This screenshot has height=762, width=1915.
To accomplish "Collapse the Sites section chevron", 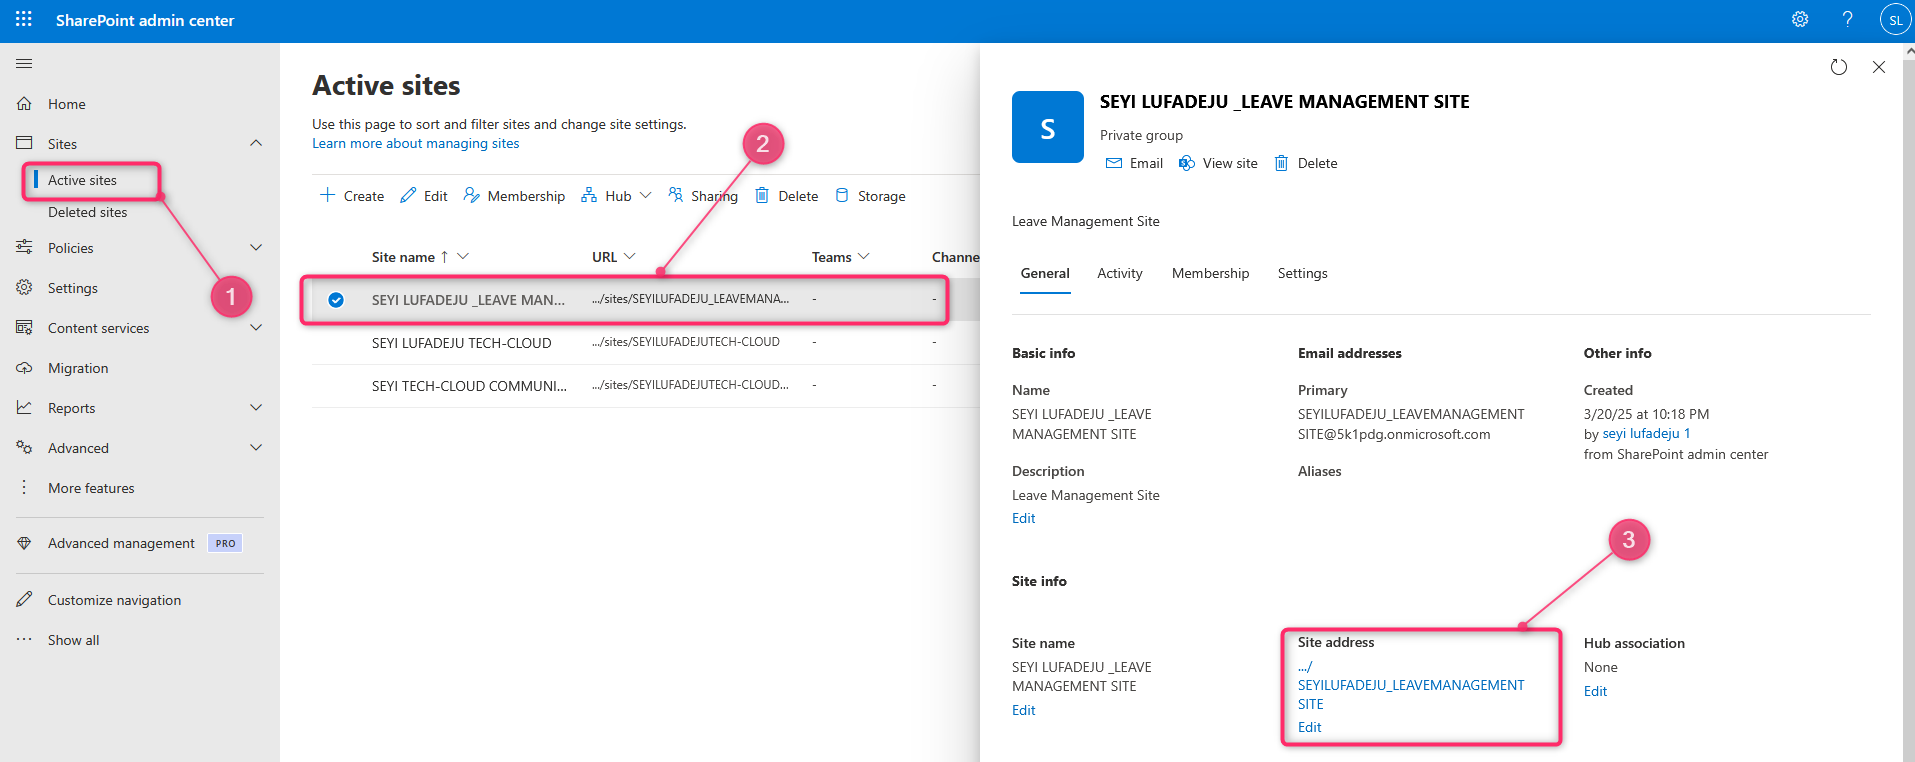I will (256, 143).
